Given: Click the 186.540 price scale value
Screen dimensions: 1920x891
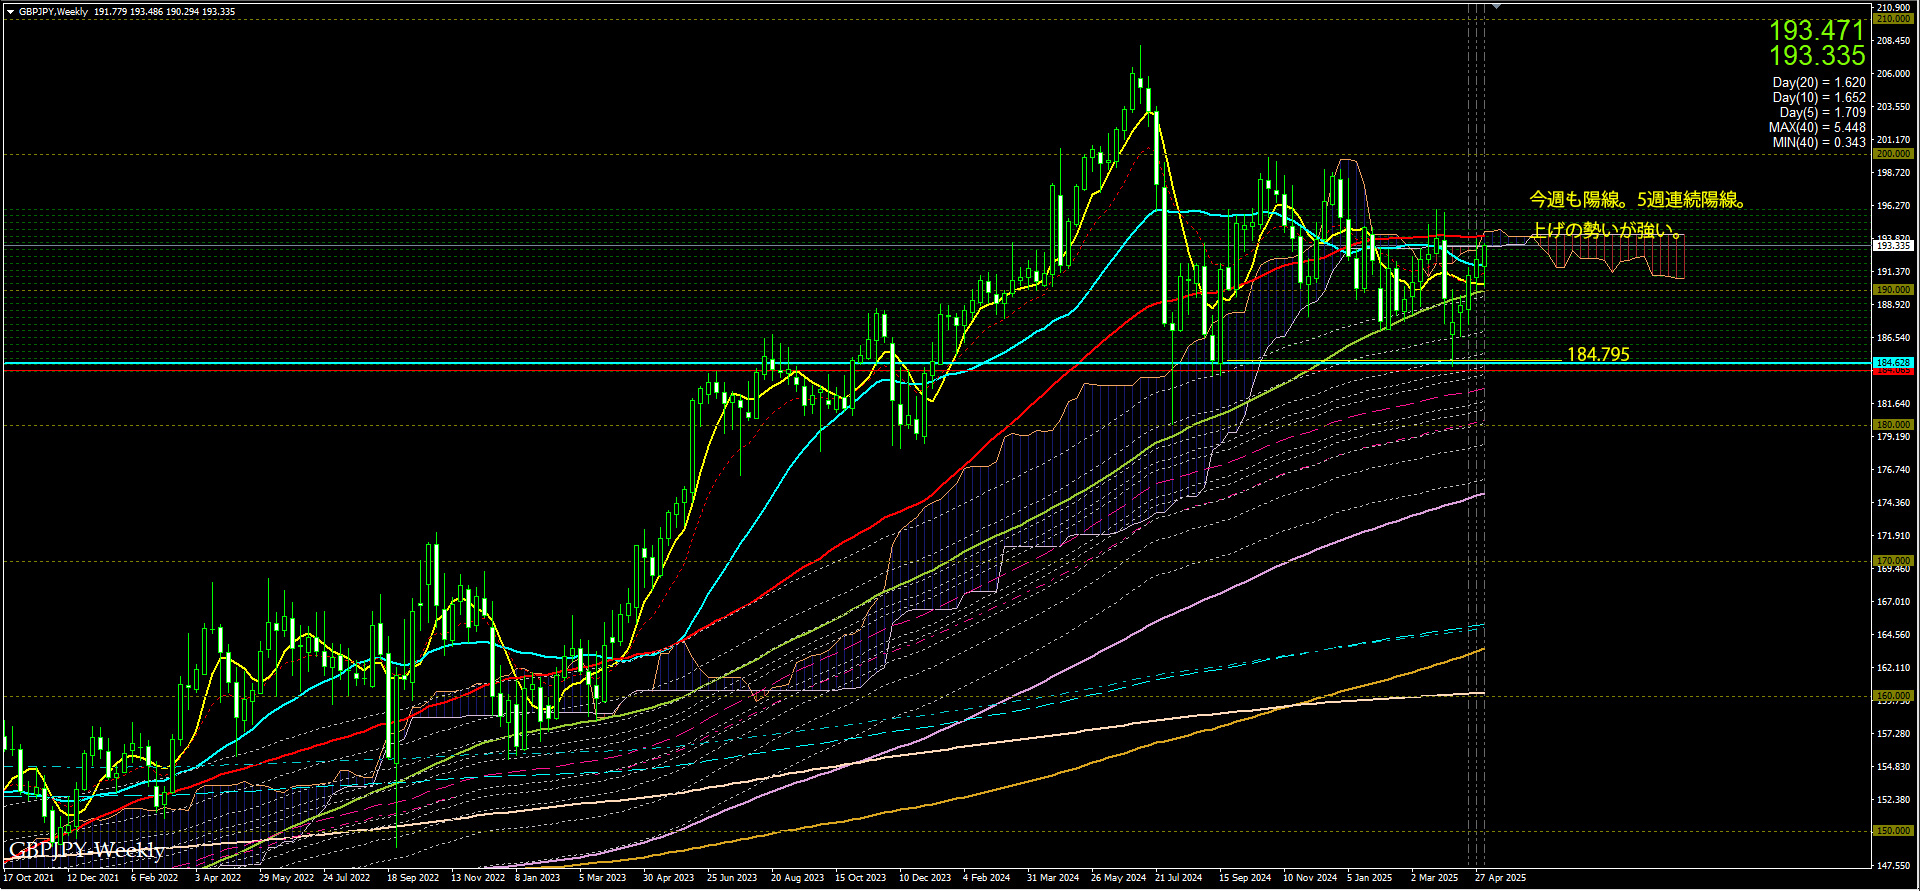Looking at the screenshot, I should point(1894,338).
